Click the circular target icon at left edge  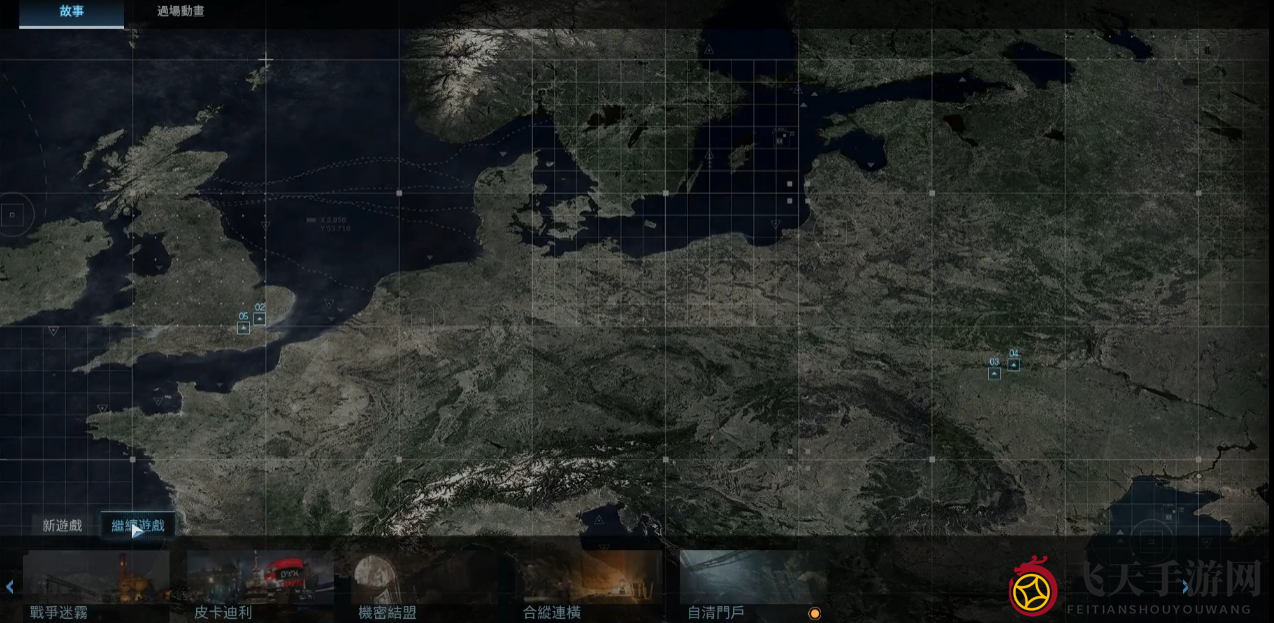tap(13, 214)
